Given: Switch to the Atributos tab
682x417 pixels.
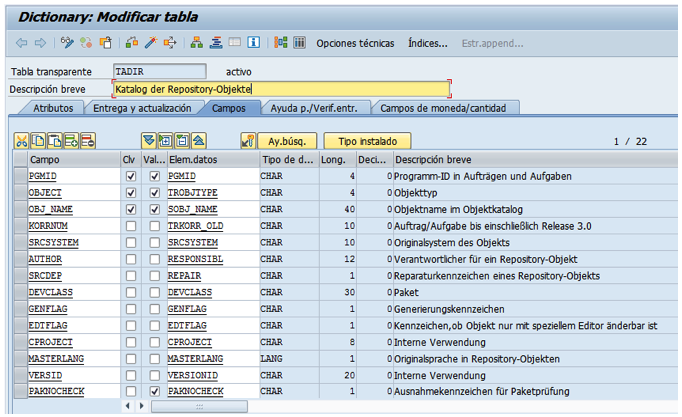Looking at the screenshot, I should pyautogui.click(x=53, y=108).
